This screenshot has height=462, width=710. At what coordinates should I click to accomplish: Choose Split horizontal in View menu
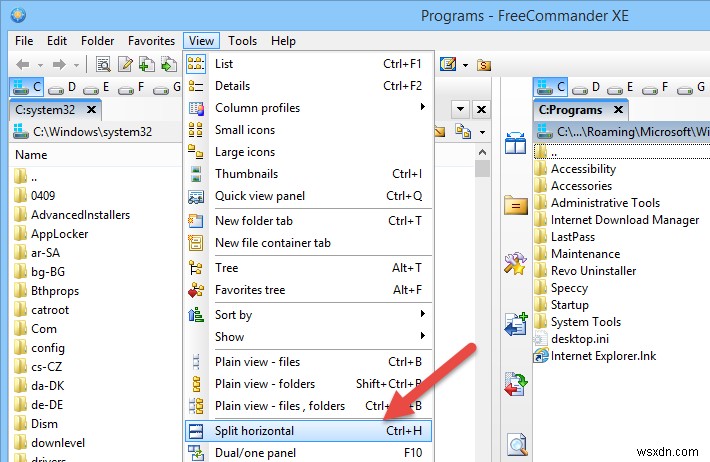point(308,431)
